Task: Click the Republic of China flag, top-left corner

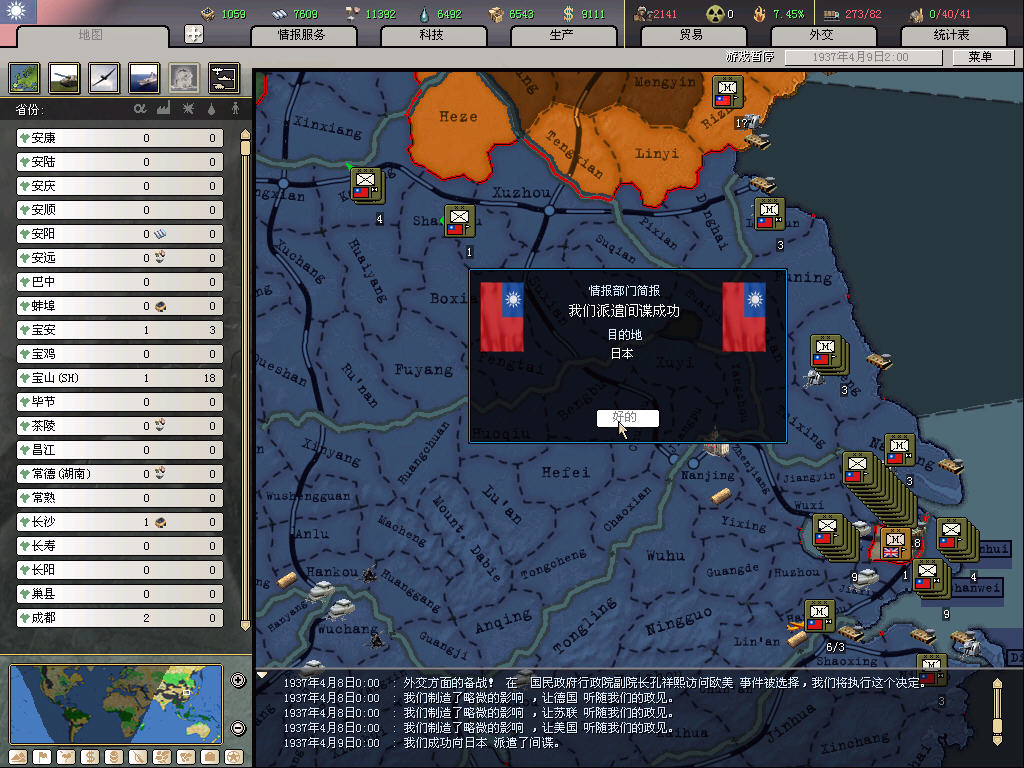Action: (x=18, y=13)
